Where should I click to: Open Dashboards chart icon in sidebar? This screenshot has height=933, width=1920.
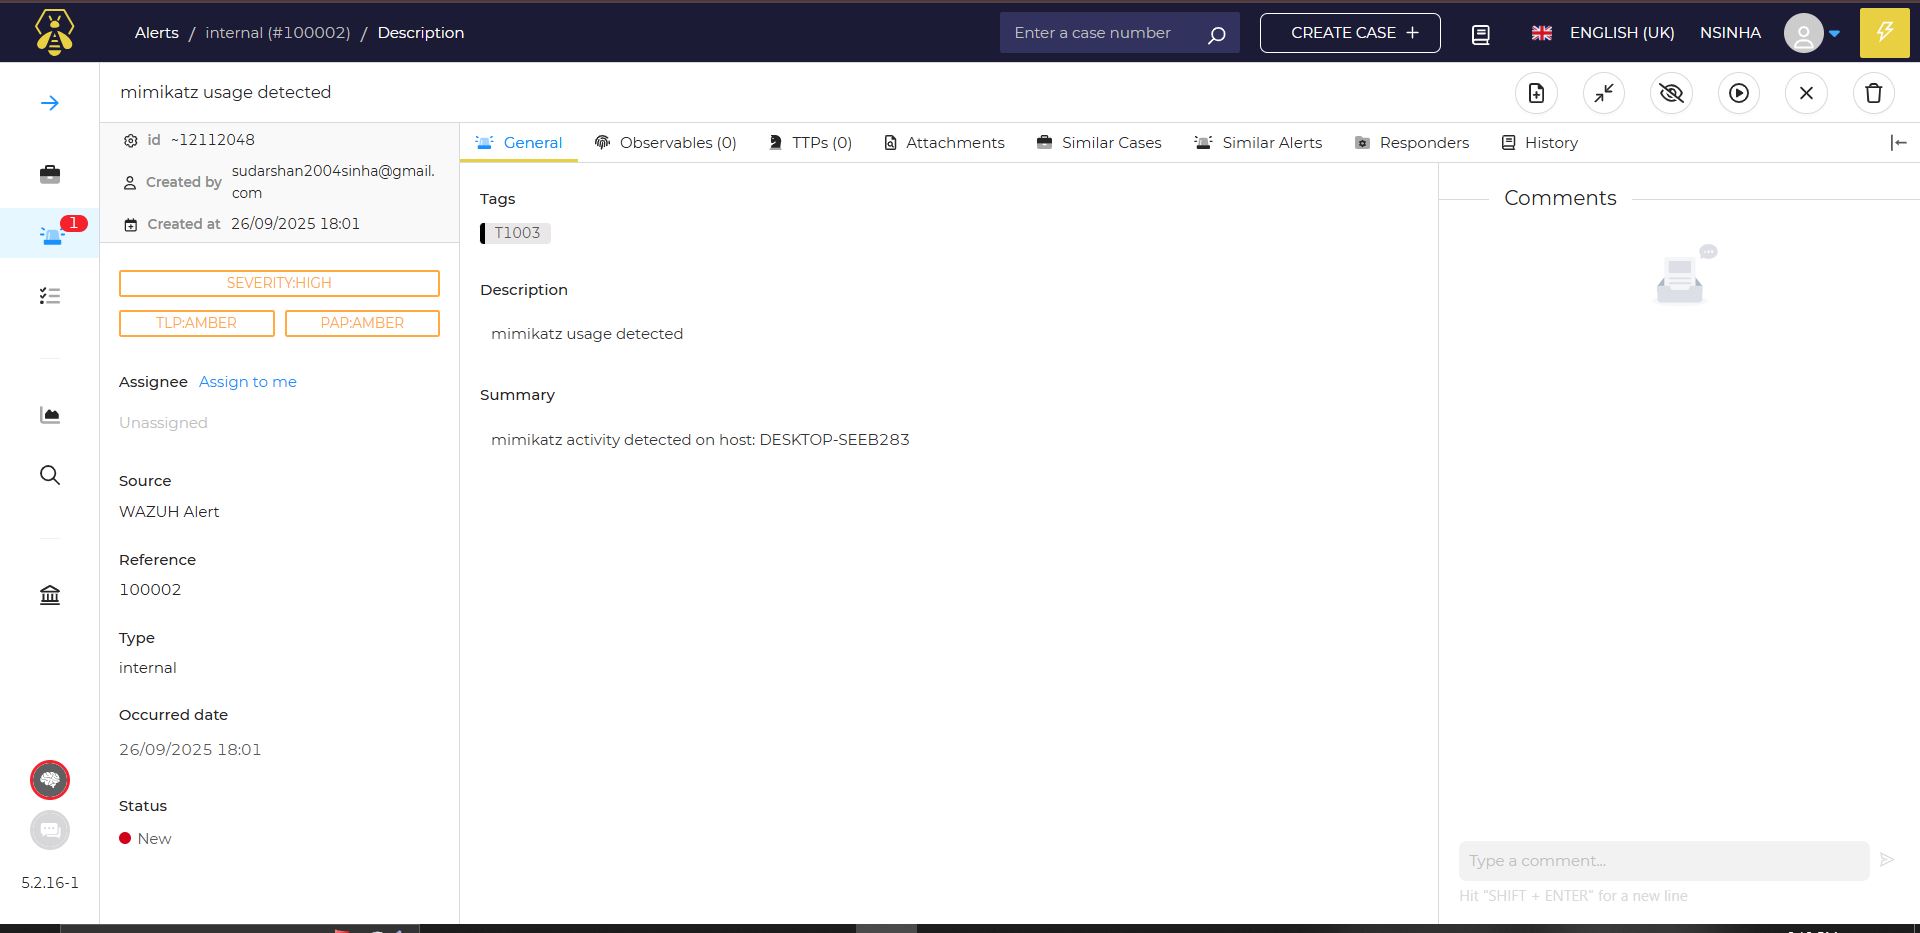coord(50,415)
